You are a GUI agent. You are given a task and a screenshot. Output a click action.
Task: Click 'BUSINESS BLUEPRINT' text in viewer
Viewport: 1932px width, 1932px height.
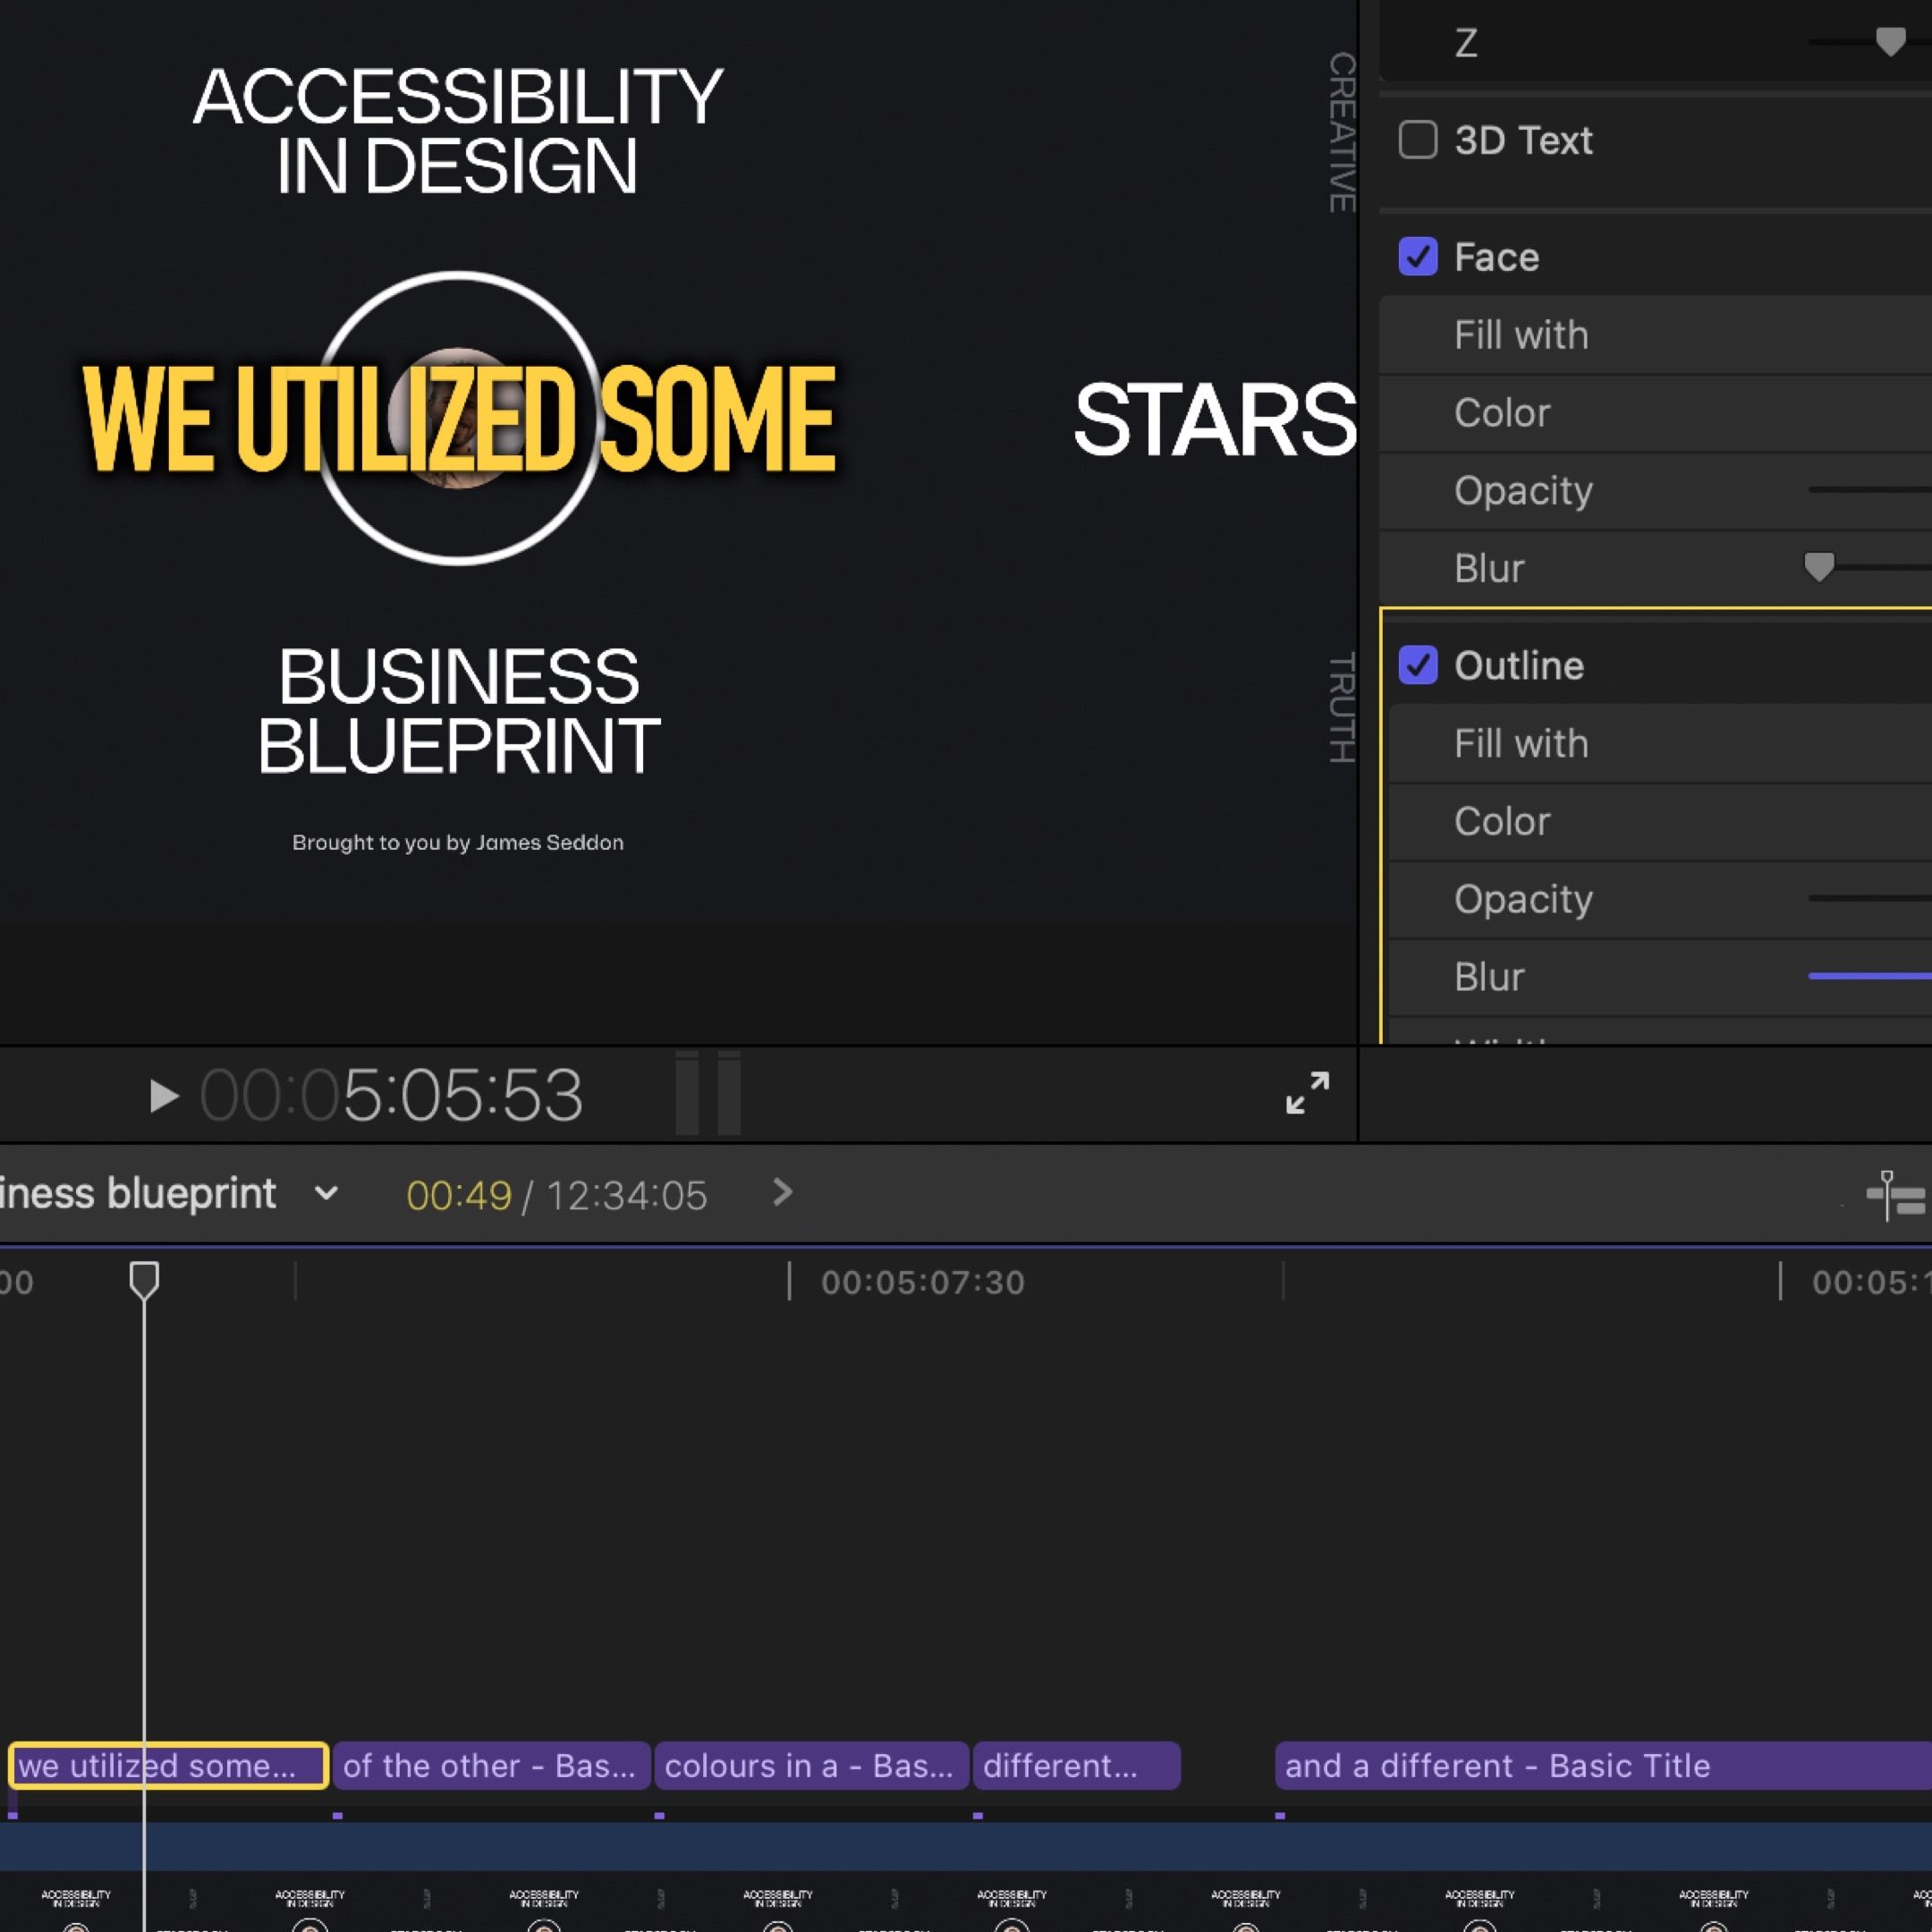click(458, 711)
